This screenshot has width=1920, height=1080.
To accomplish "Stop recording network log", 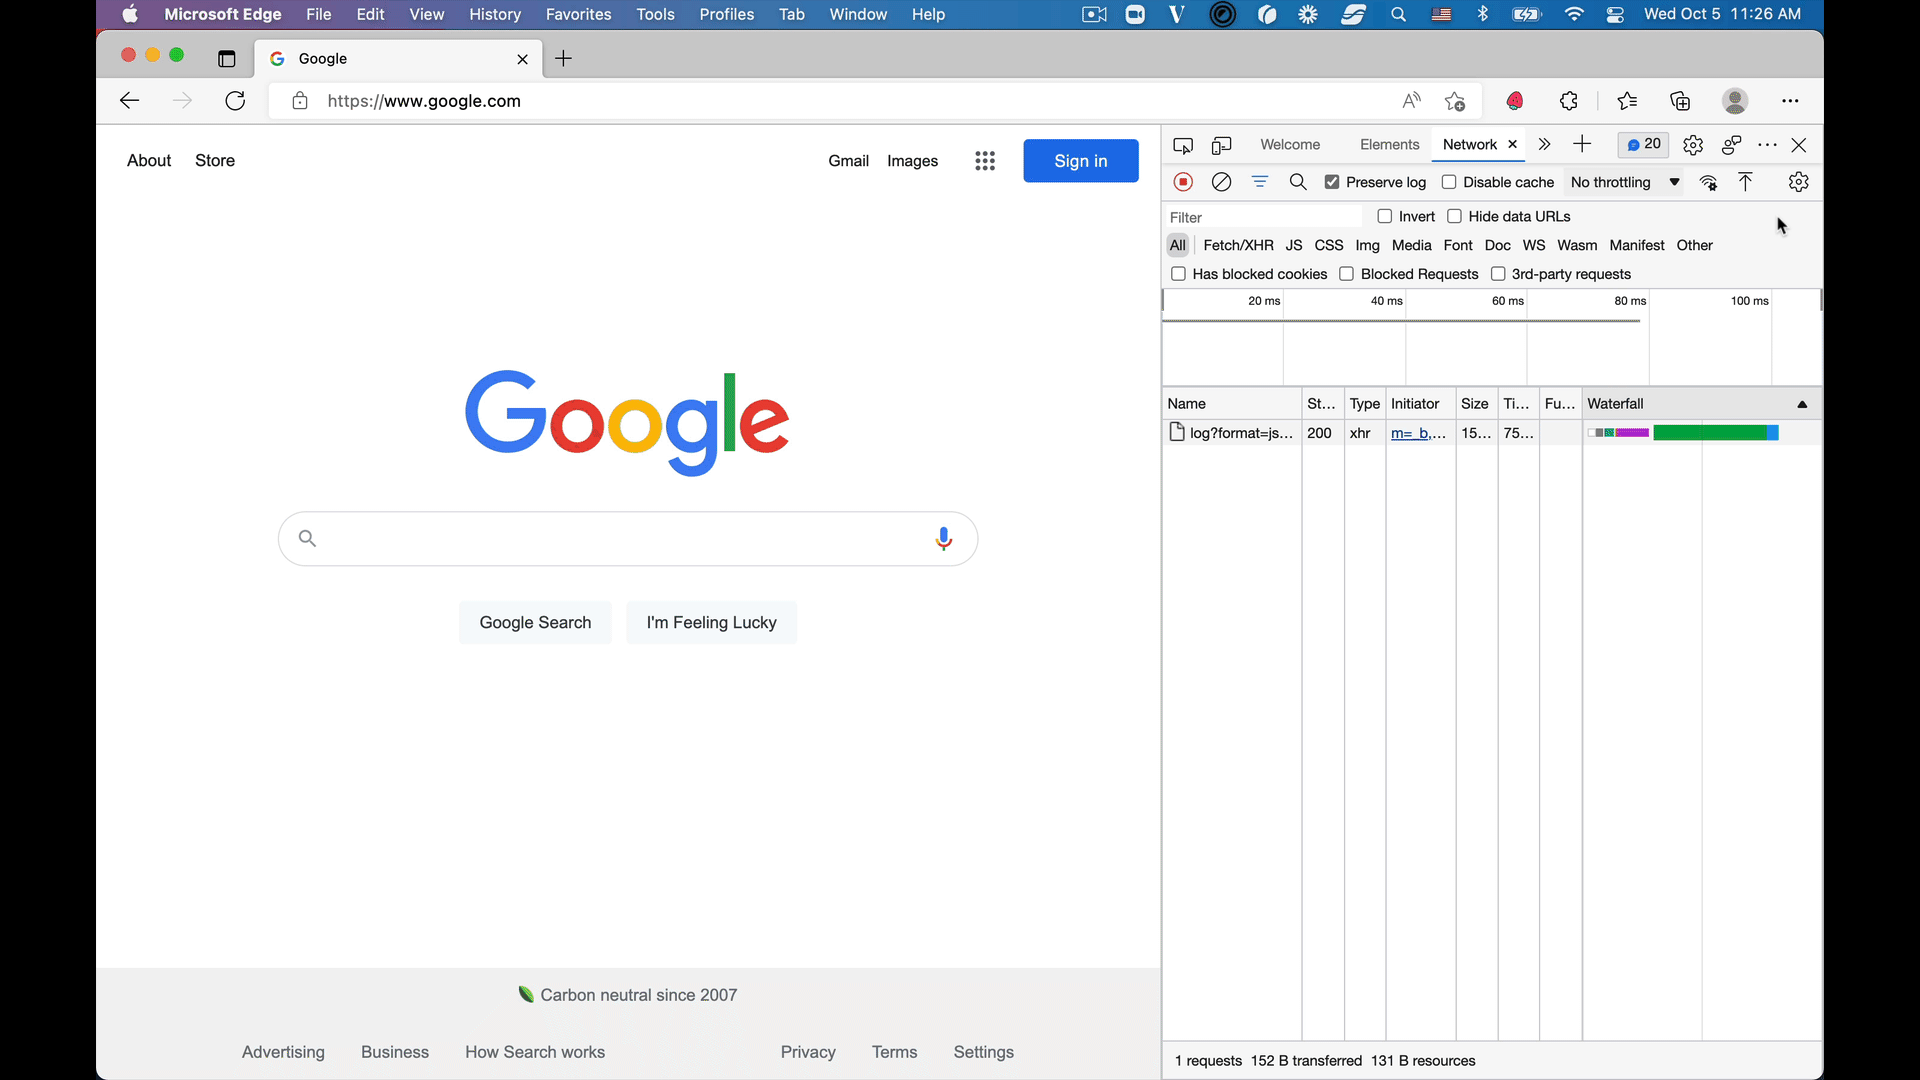I will pyautogui.click(x=1183, y=182).
